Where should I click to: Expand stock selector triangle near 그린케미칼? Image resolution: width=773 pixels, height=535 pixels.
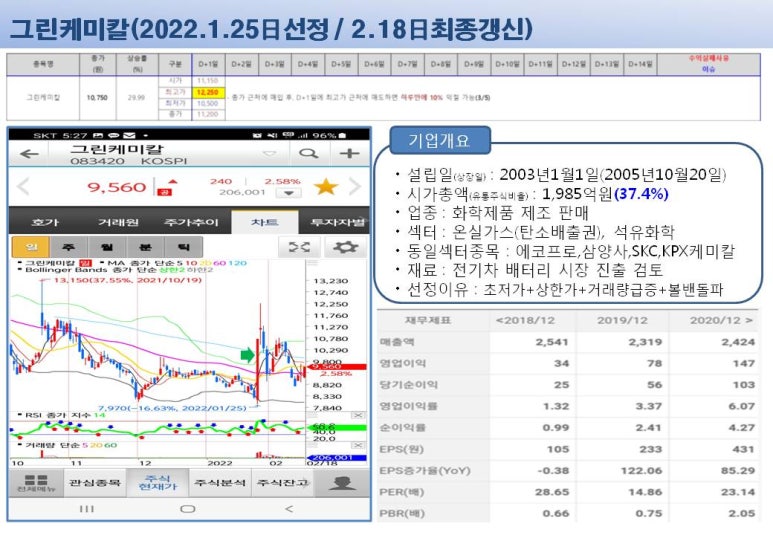click(269, 154)
